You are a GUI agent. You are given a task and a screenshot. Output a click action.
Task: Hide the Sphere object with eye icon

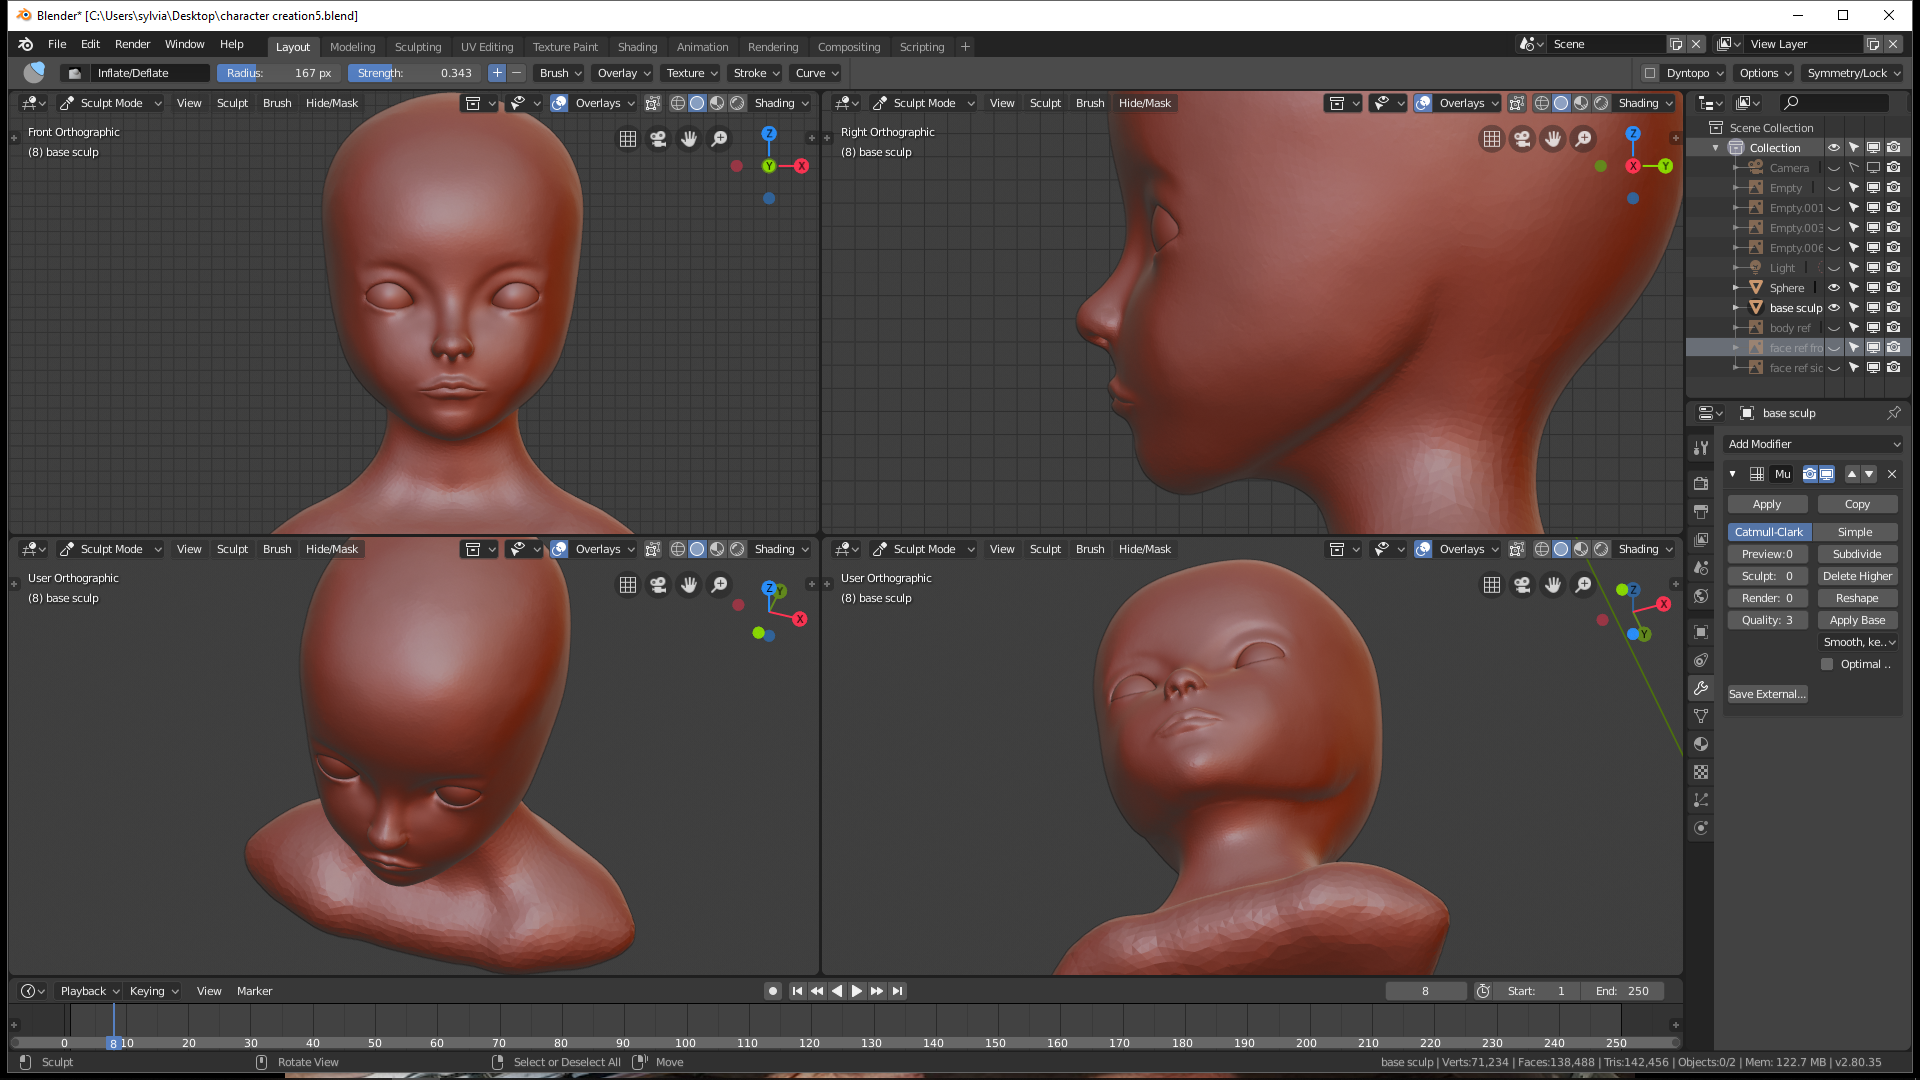tap(1834, 288)
